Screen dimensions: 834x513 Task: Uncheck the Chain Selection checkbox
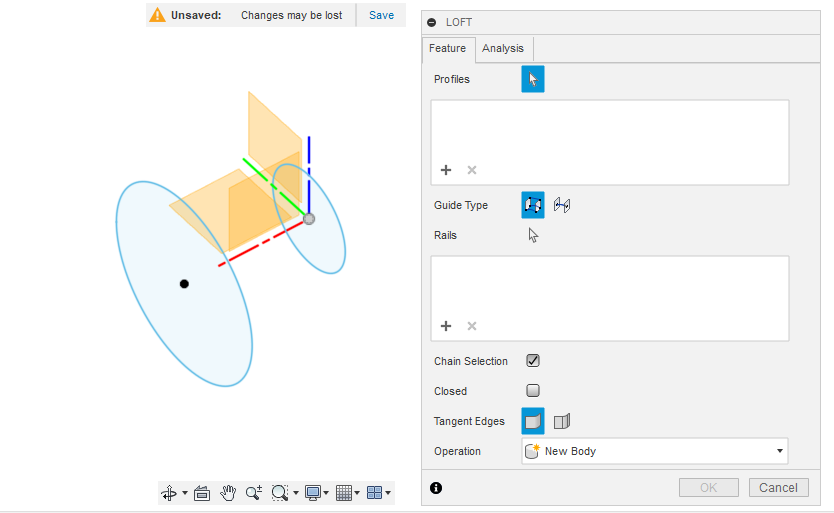pyautogui.click(x=533, y=361)
